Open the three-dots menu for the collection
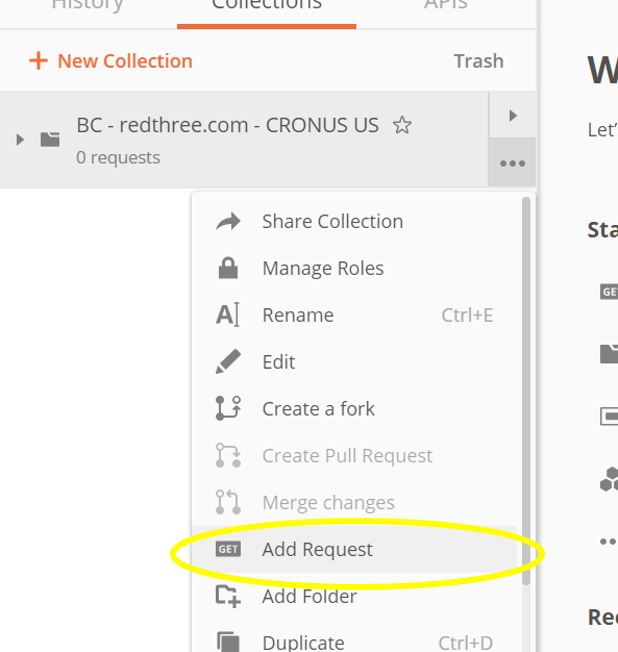Viewport: 618px width, 652px height. (x=512, y=163)
